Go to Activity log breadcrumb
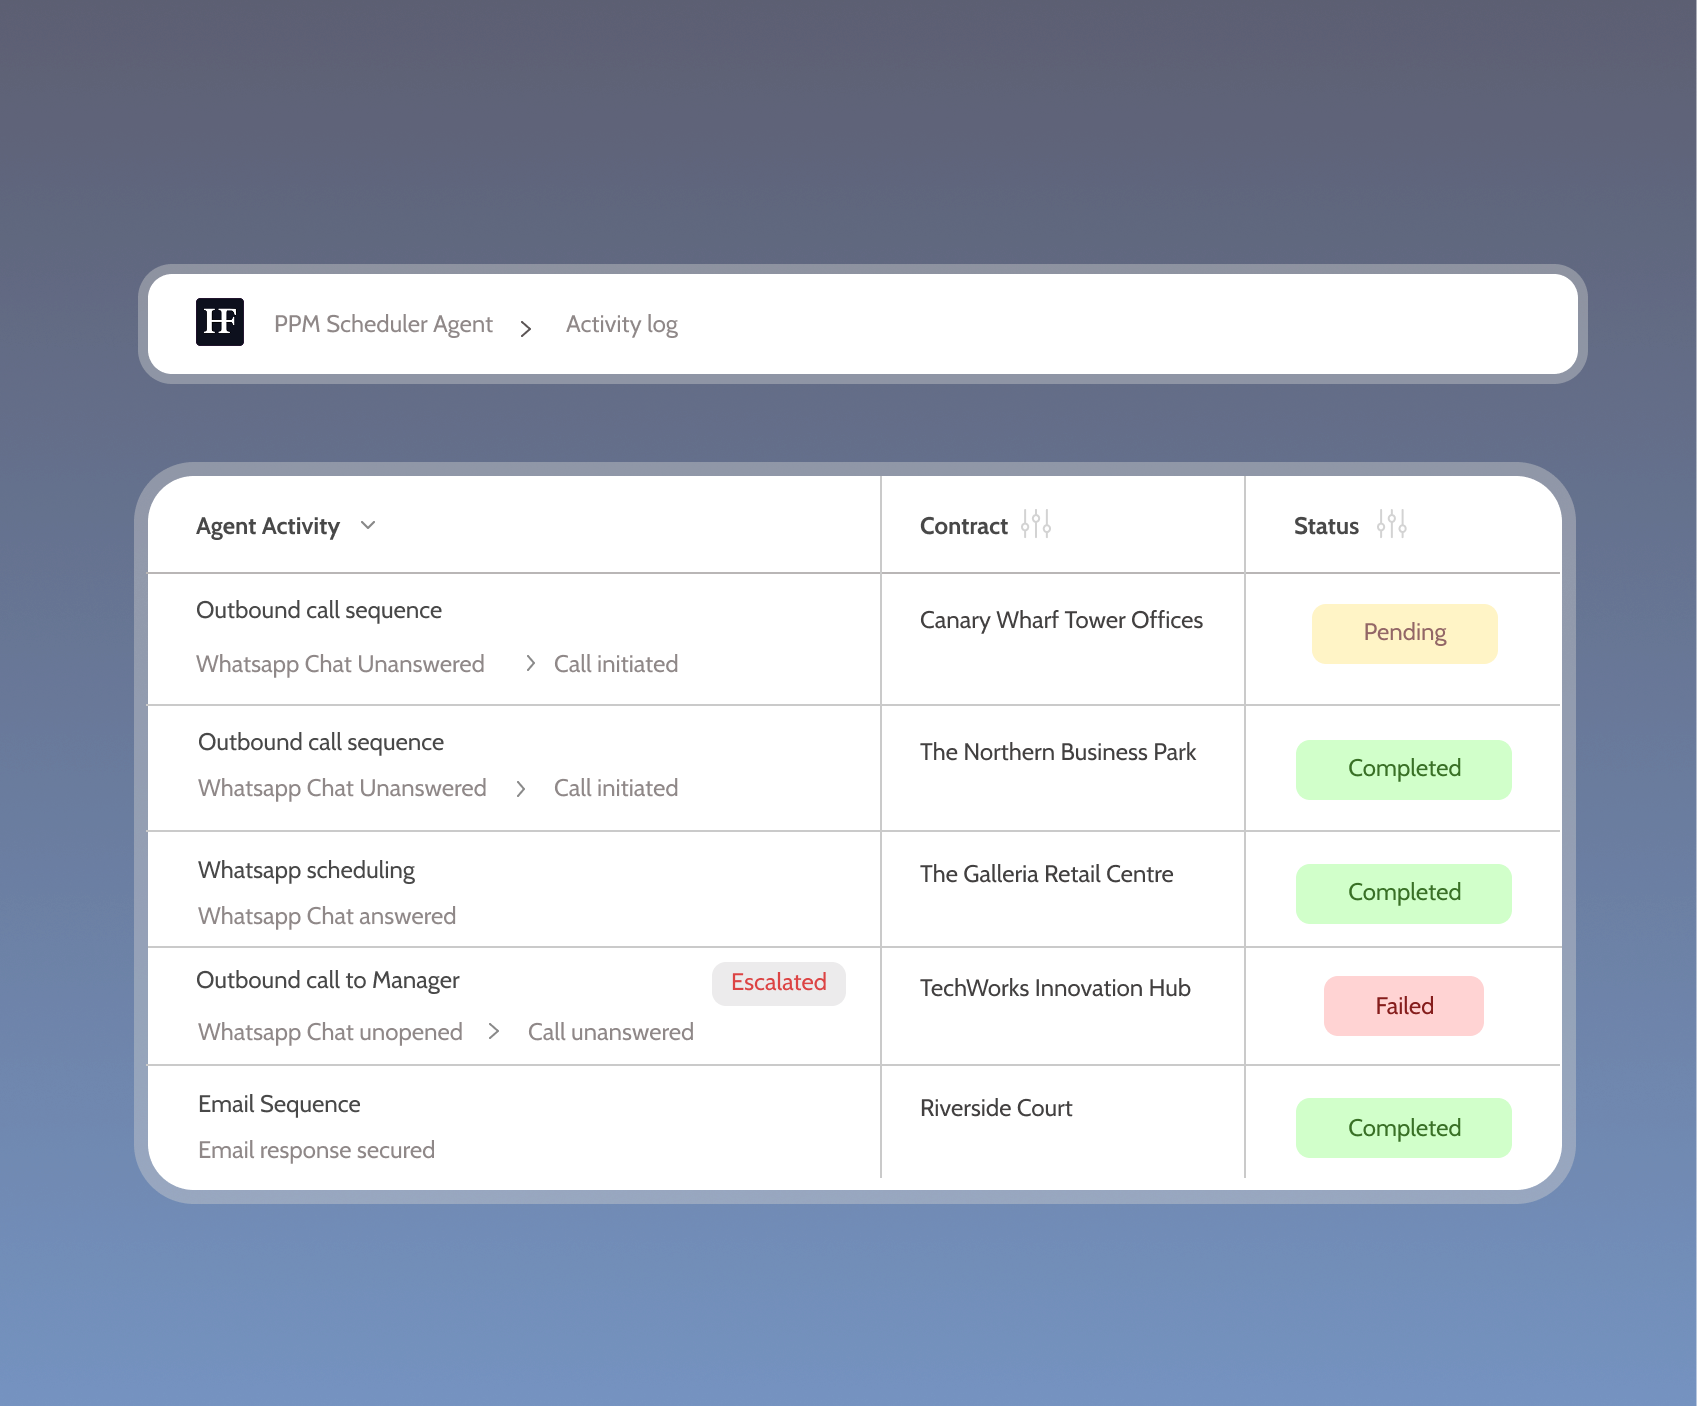1697x1406 pixels. click(x=621, y=324)
